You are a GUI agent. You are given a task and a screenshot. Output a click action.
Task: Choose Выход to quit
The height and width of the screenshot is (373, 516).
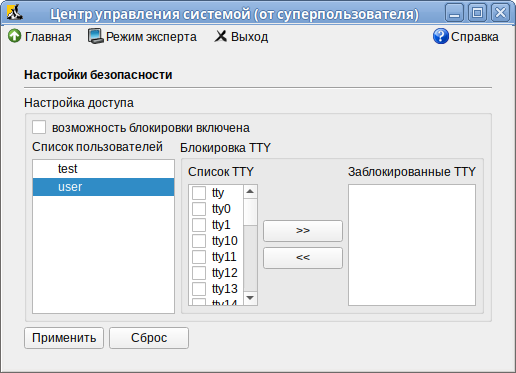point(241,36)
